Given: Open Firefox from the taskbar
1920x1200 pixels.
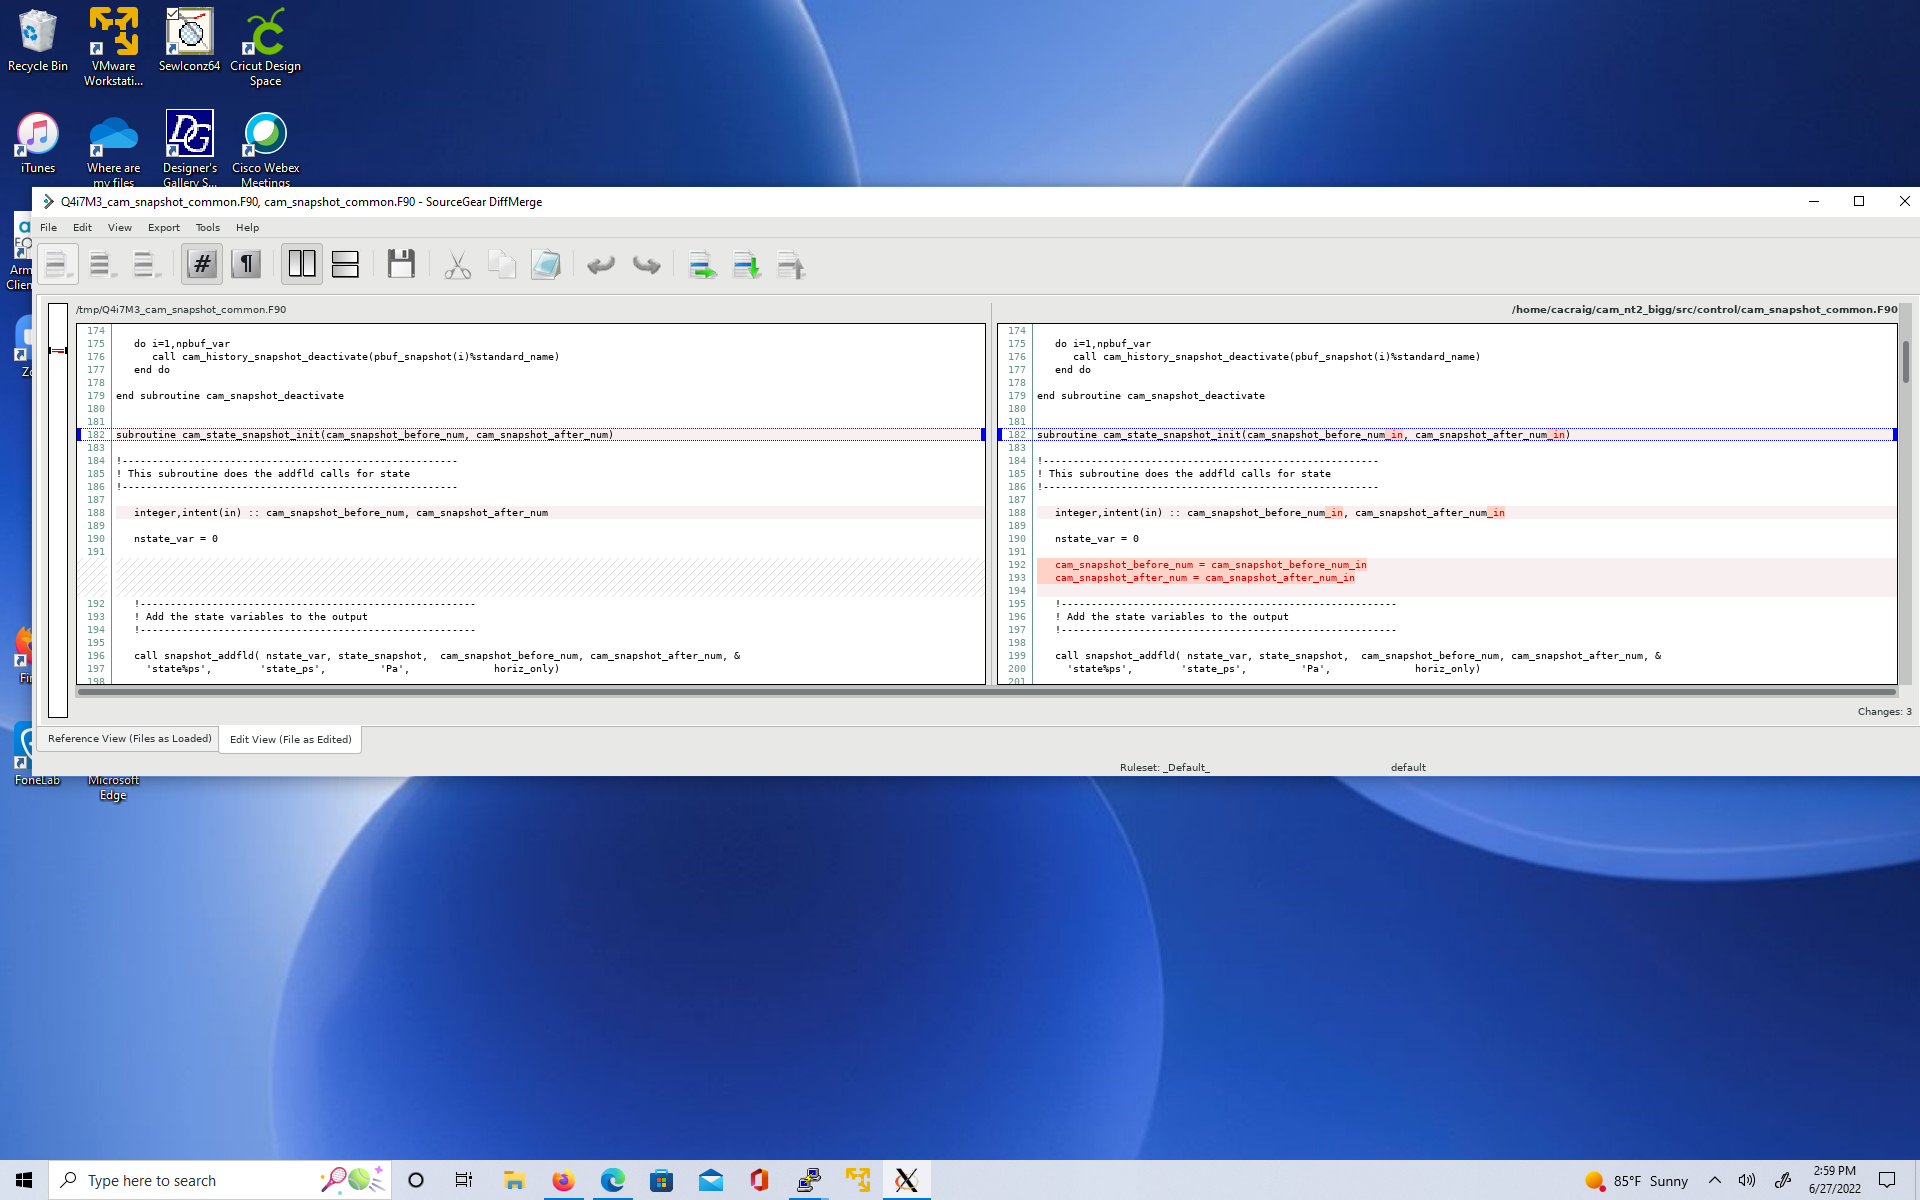Looking at the screenshot, I should 563,1180.
